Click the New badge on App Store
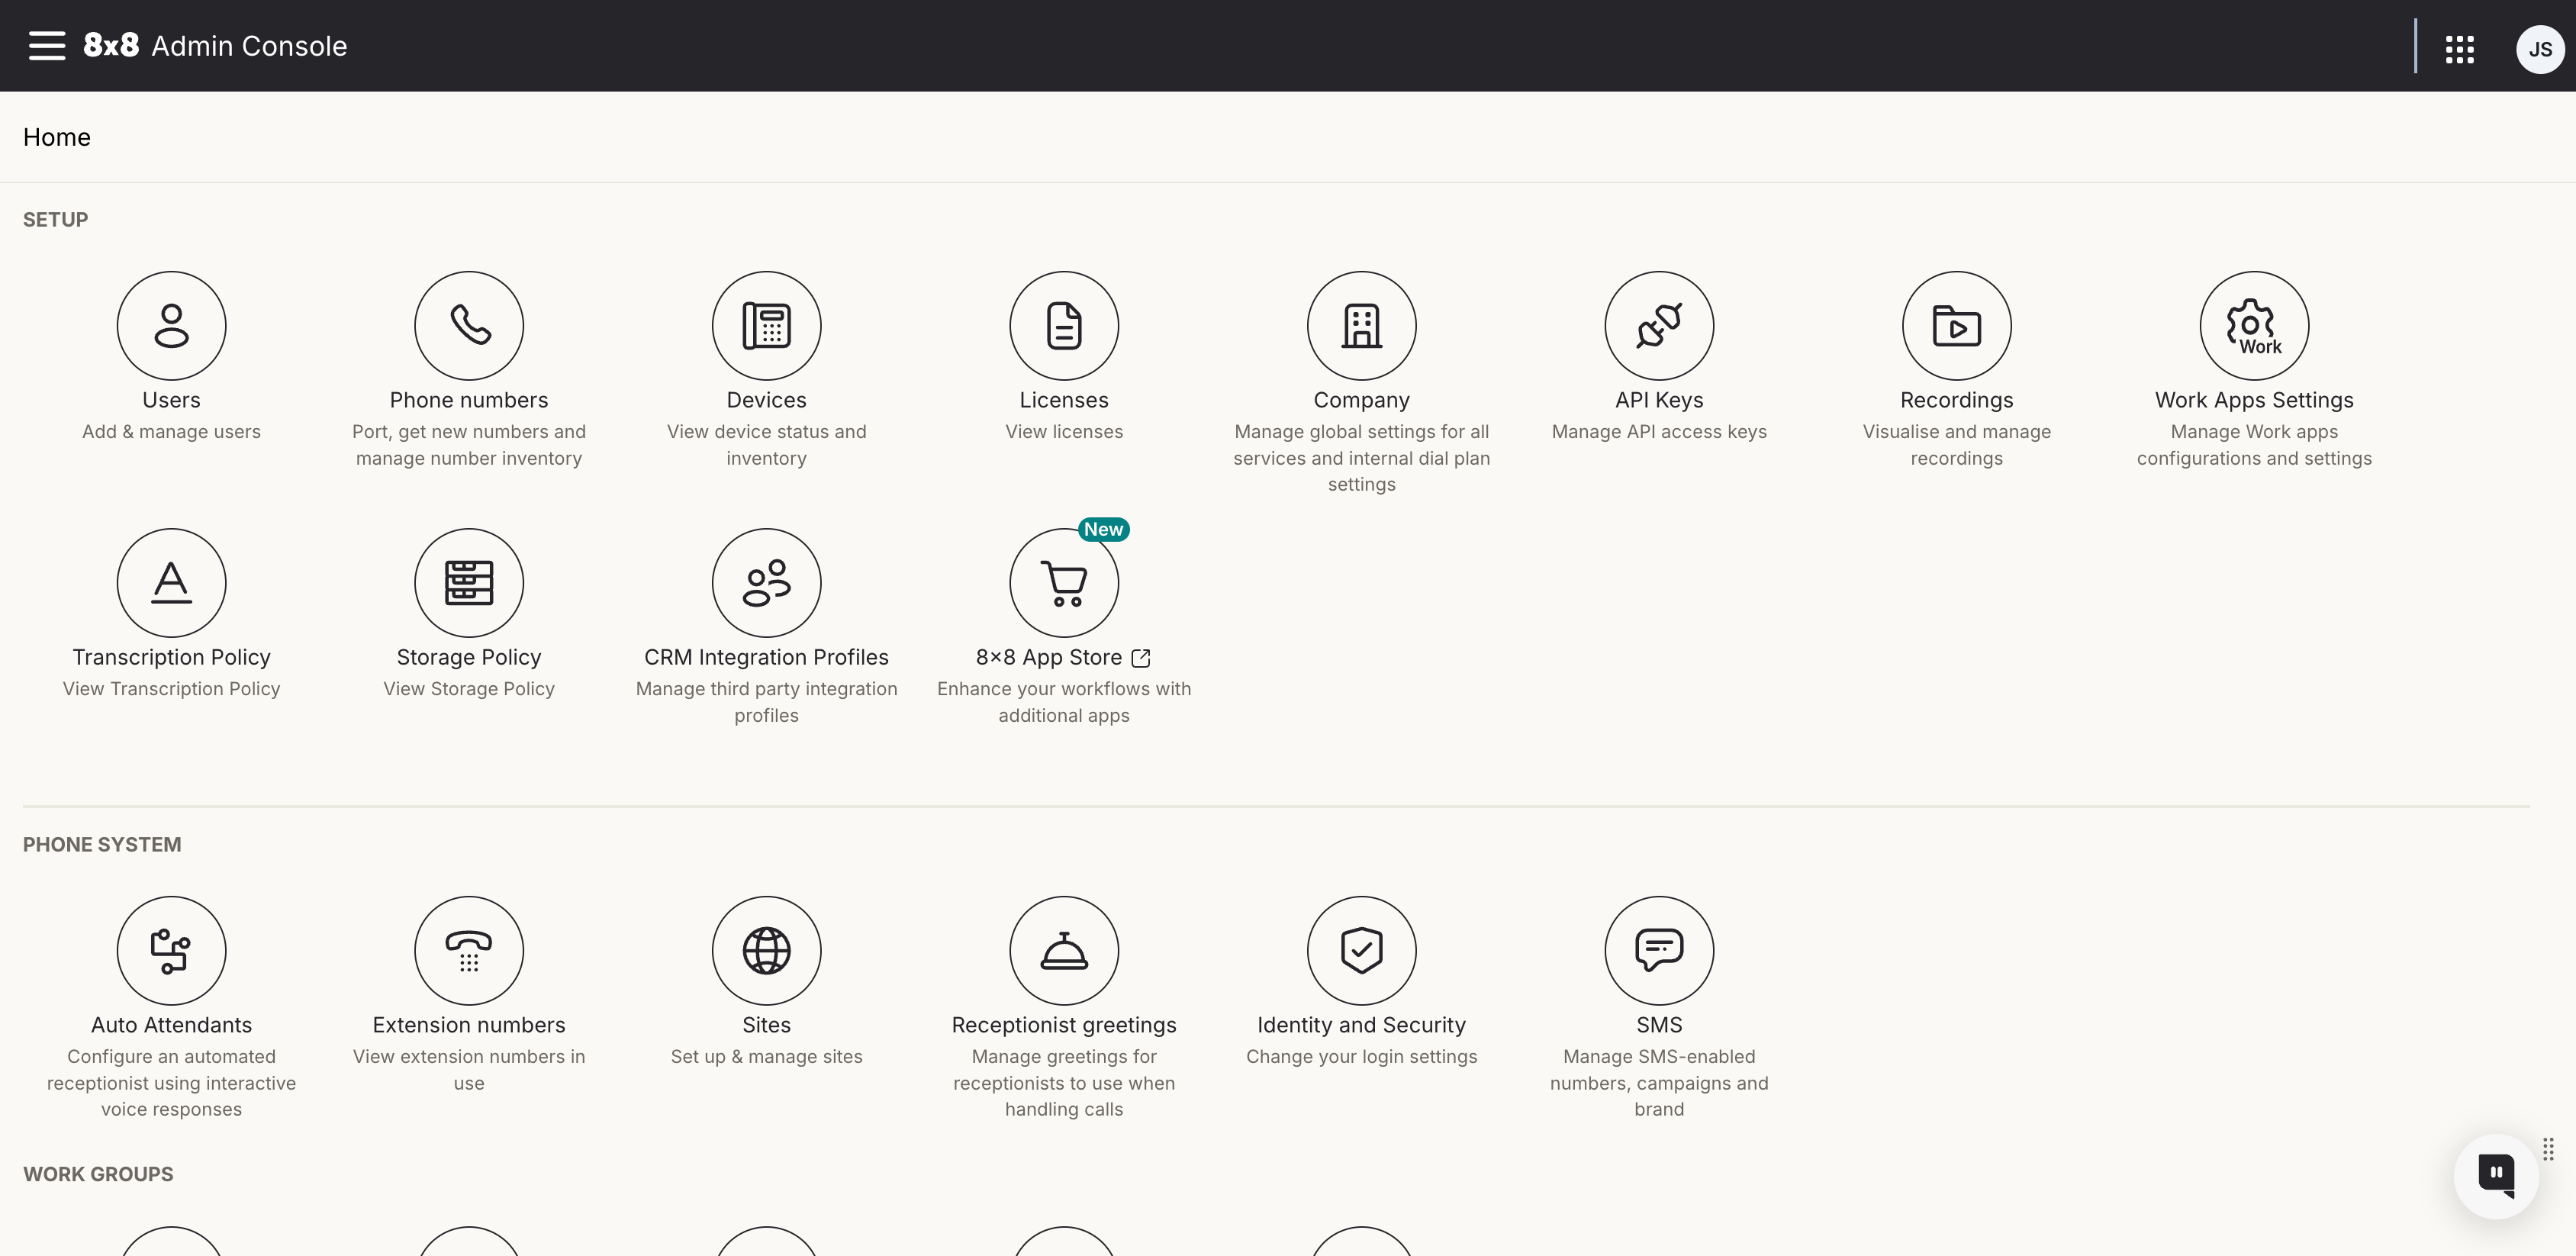The width and height of the screenshot is (2576, 1256). pos(1104,529)
